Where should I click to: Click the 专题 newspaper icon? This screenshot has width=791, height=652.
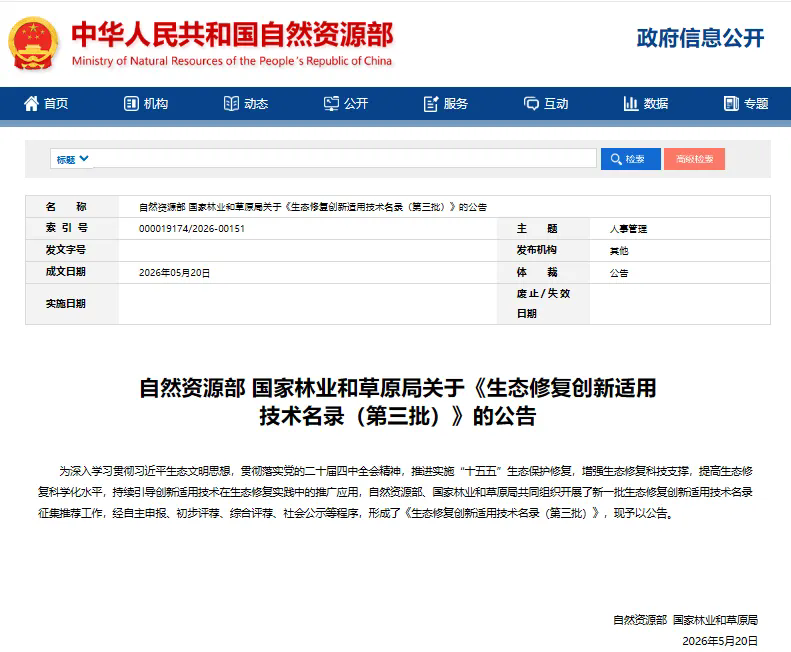pyautogui.click(x=731, y=103)
